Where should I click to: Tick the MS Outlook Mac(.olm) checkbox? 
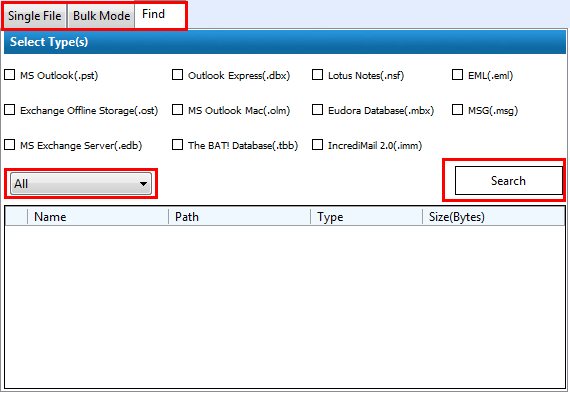click(x=177, y=110)
